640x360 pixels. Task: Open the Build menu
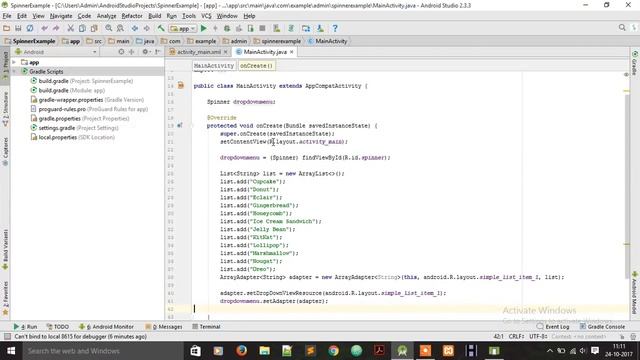click(x=154, y=16)
